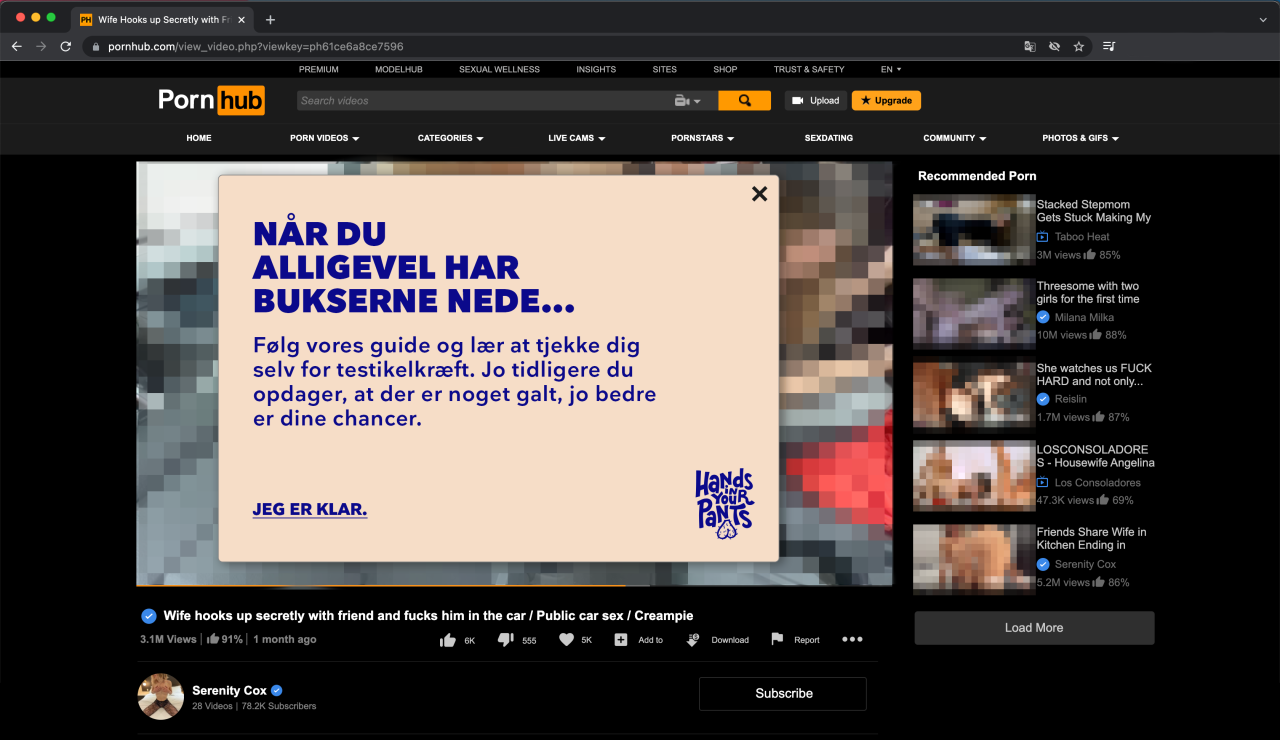Click the Load More button
Viewport: 1280px width, 740px height.
(x=1034, y=628)
